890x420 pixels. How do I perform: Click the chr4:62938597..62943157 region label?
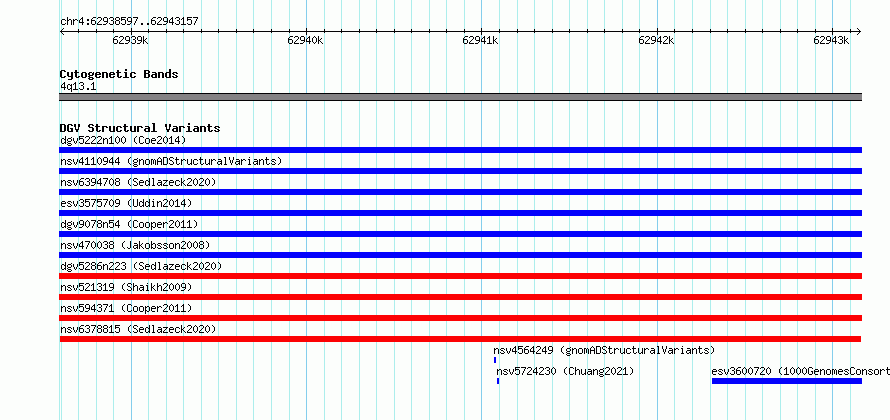(x=129, y=22)
